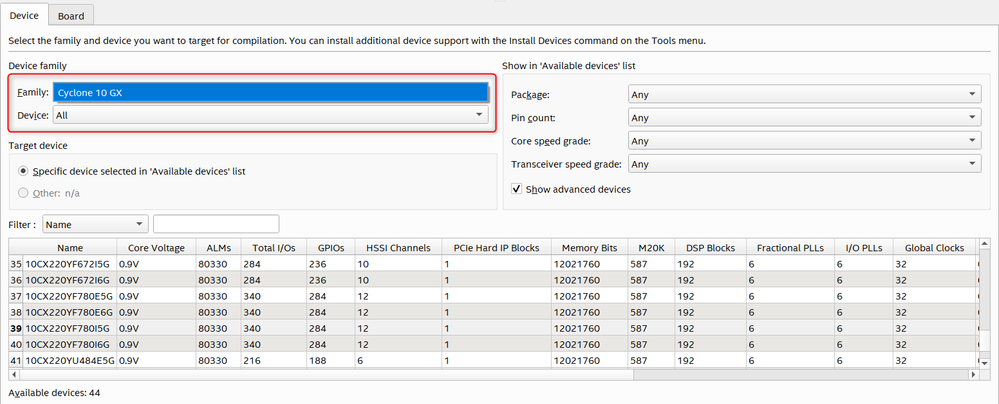Click the Memory Bits column header
Viewport: 999px width, 404px height.
[589, 247]
